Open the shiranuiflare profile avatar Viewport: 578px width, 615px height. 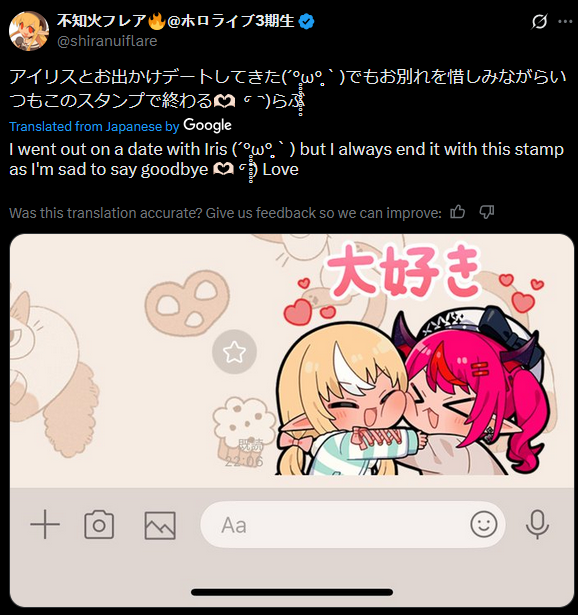pyautogui.click(x=29, y=31)
